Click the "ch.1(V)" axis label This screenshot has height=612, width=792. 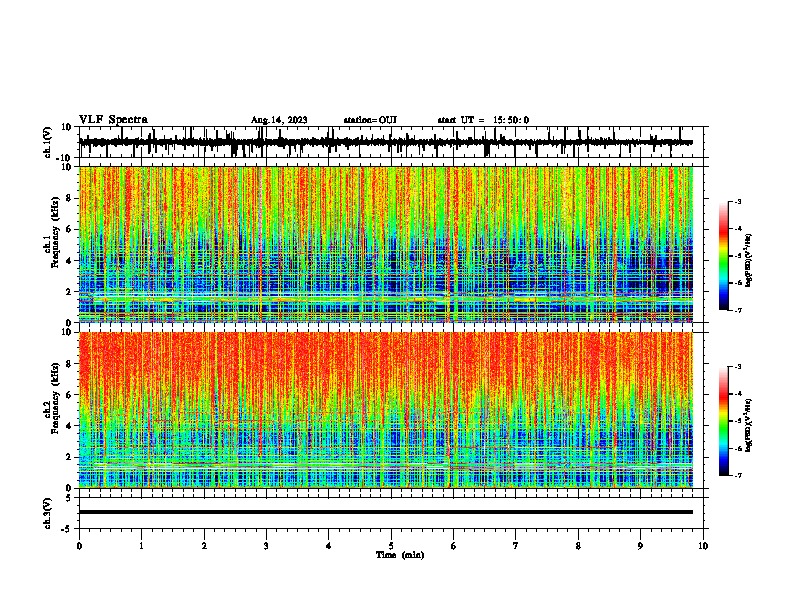click(x=47, y=142)
